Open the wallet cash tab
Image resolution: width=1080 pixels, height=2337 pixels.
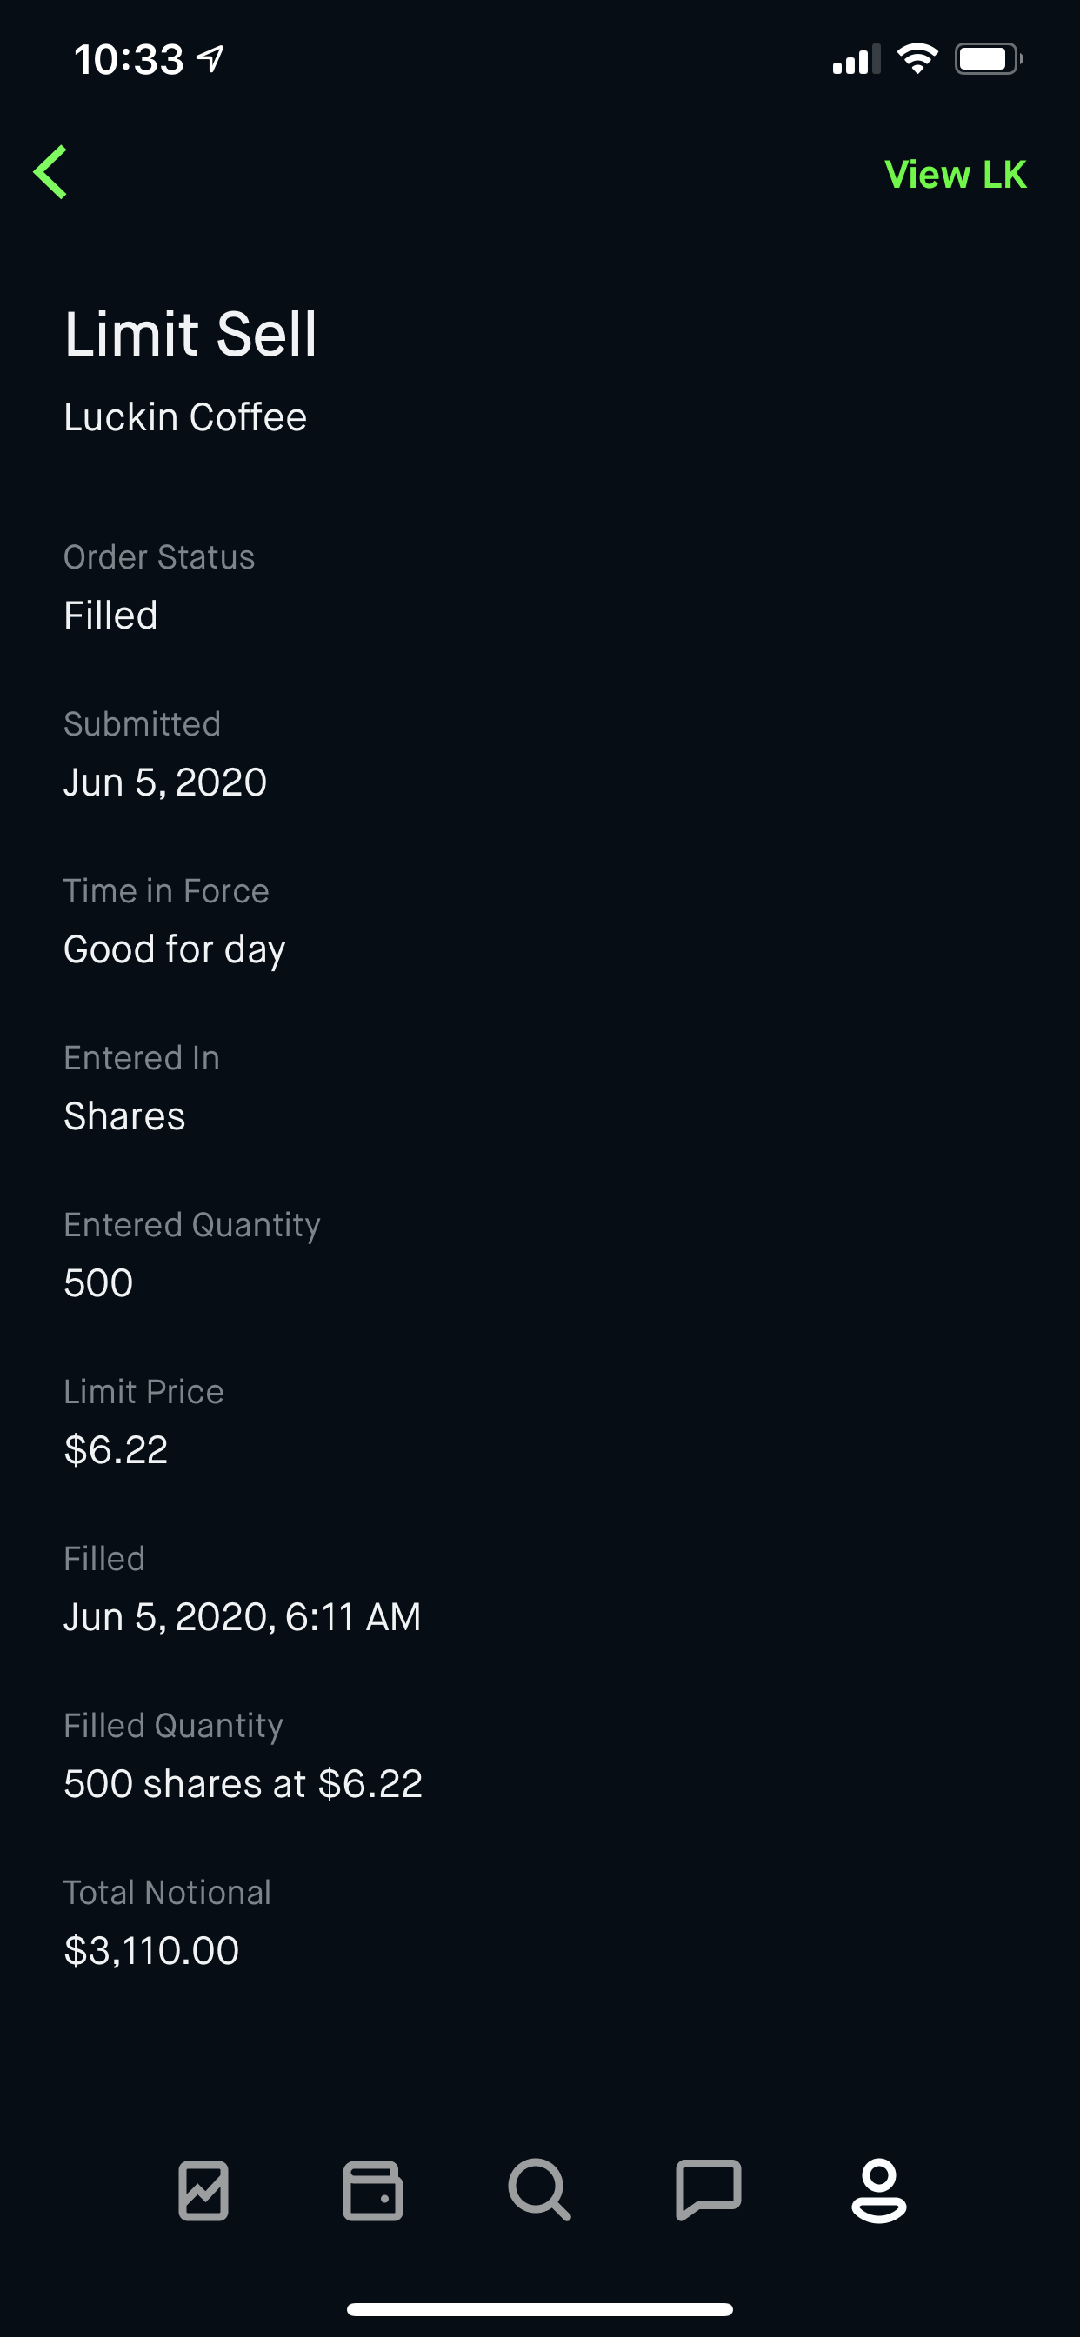click(x=372, y=2190)
